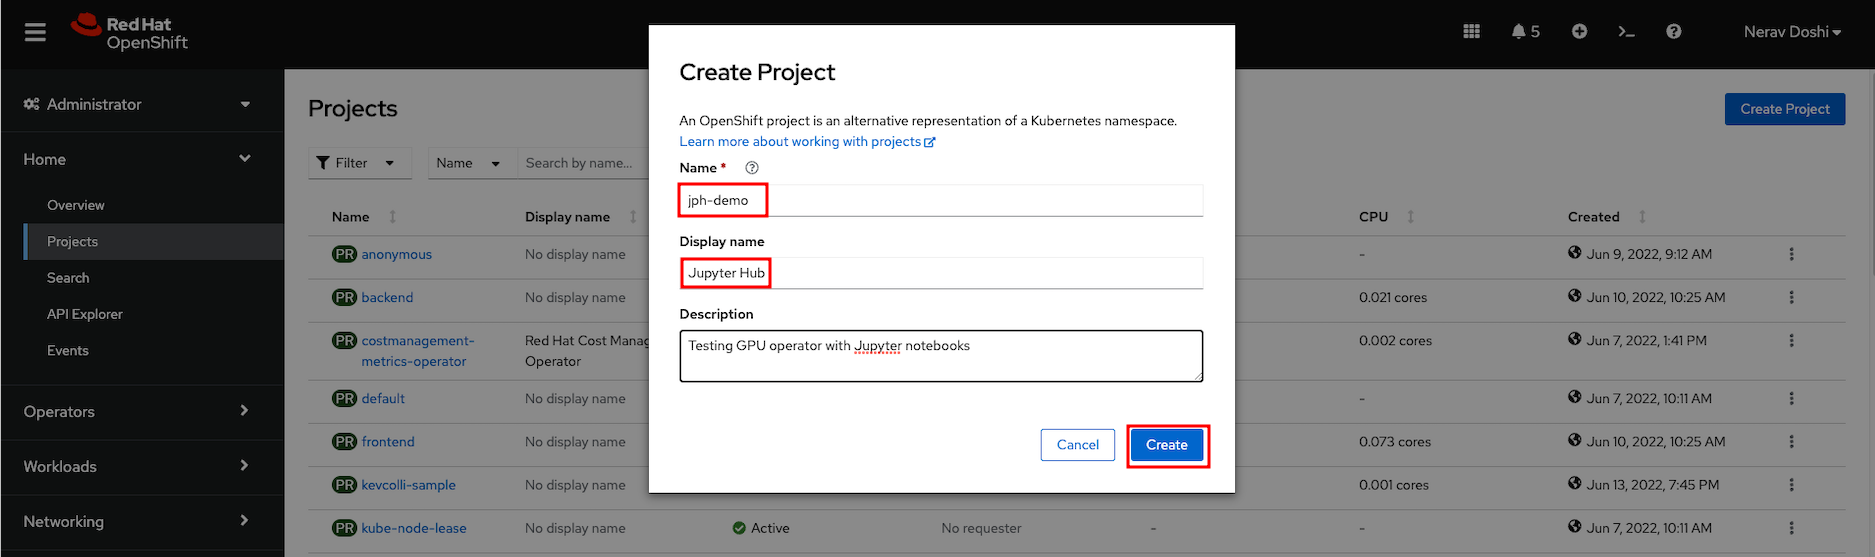Image resolution: width=1875 pixels, height=557 pixels.
Task: Open kebab menu for backend project row
Action: pos(1791,297)
